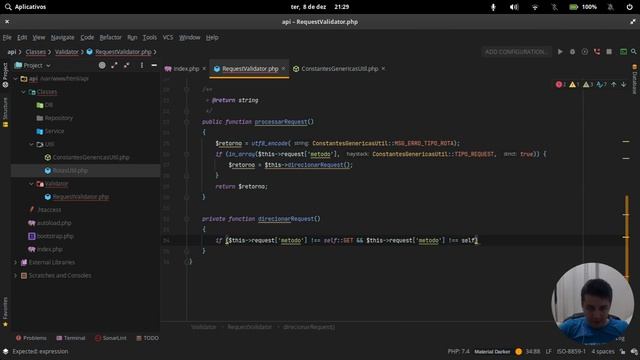Change ISO-8859-1 file encoding
This screenshot has height=360, width=640.
click(571, 351)
